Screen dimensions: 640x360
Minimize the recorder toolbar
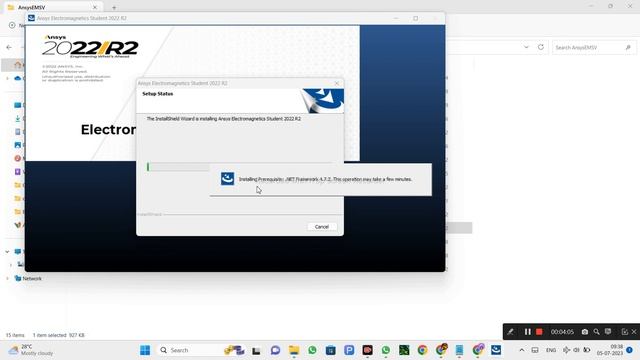(x=624, y=332)
